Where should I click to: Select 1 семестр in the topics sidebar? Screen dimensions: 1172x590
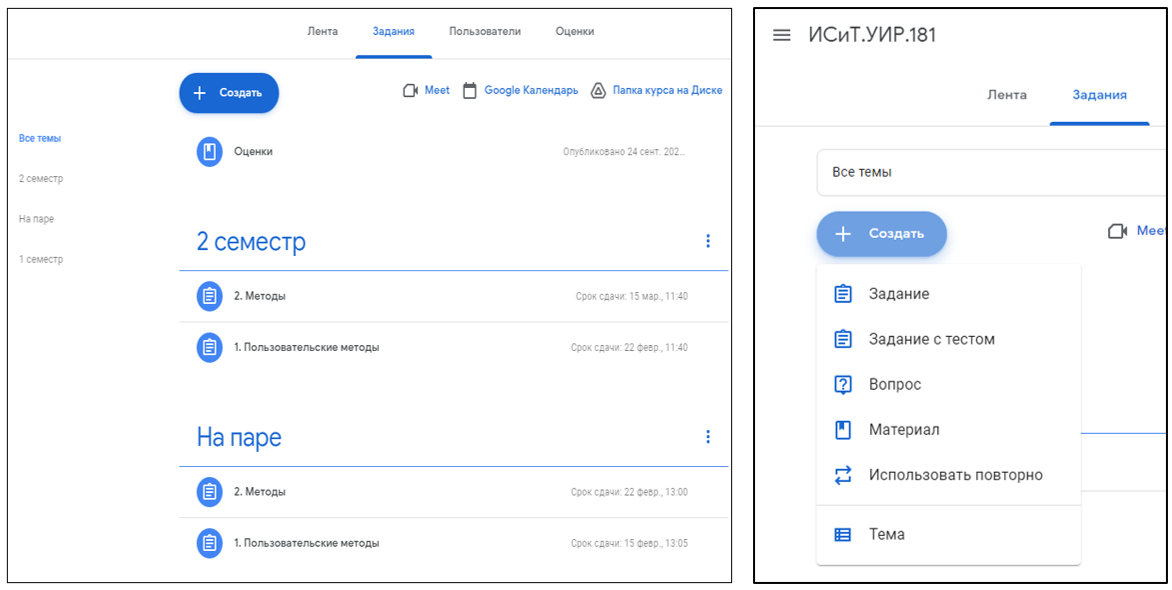pyautogui.click(x=41, y=259)
